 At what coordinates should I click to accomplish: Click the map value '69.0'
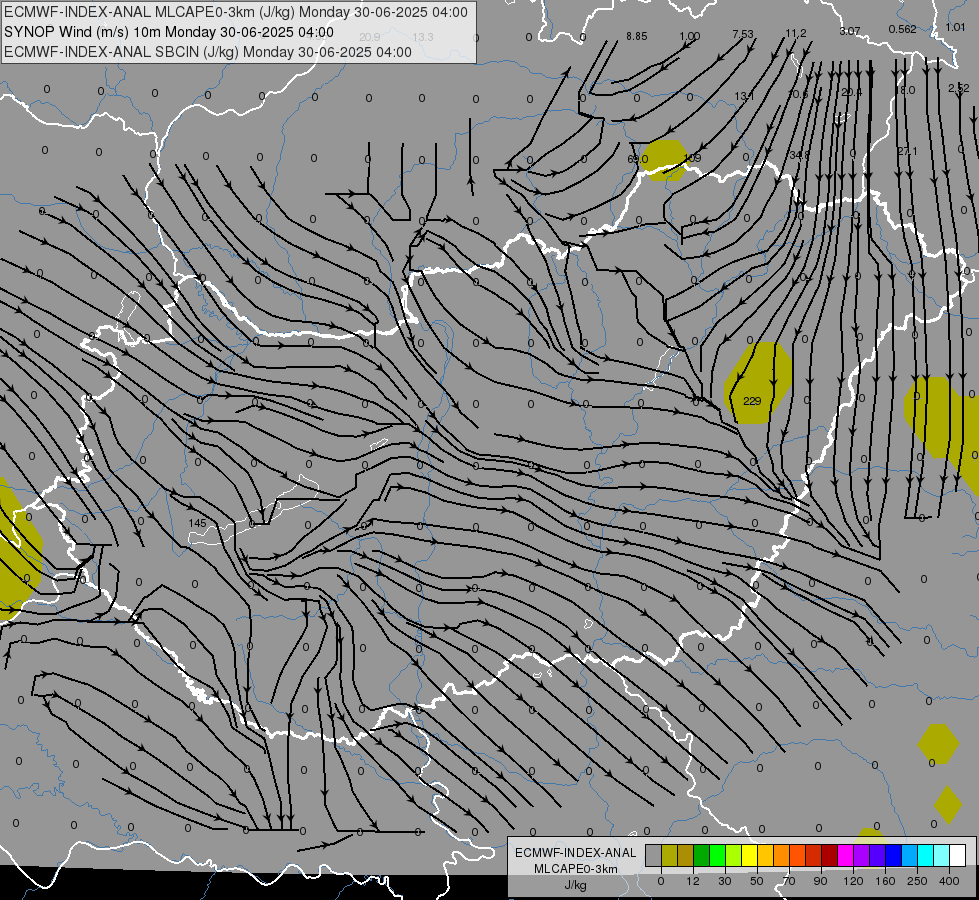click(637, 159)
